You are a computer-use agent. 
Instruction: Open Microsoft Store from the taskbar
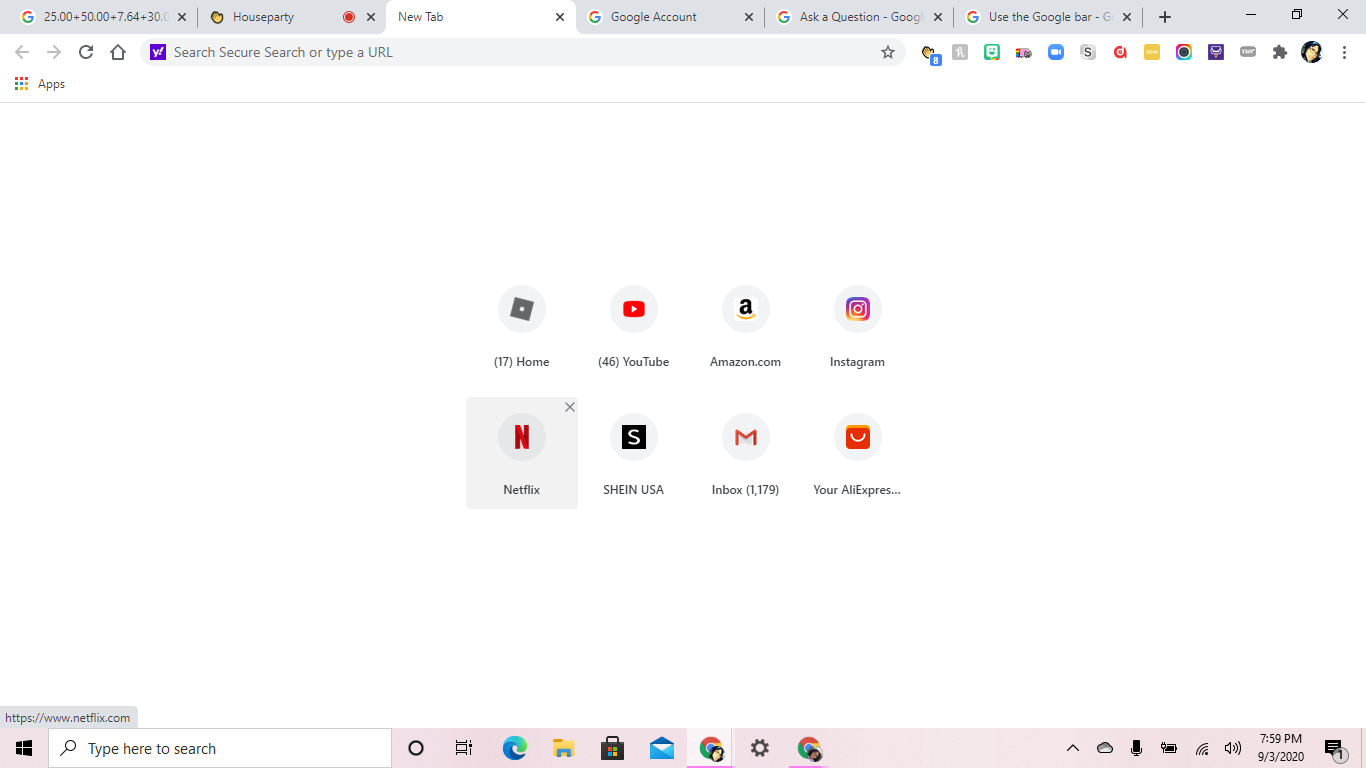pos(612,748)
